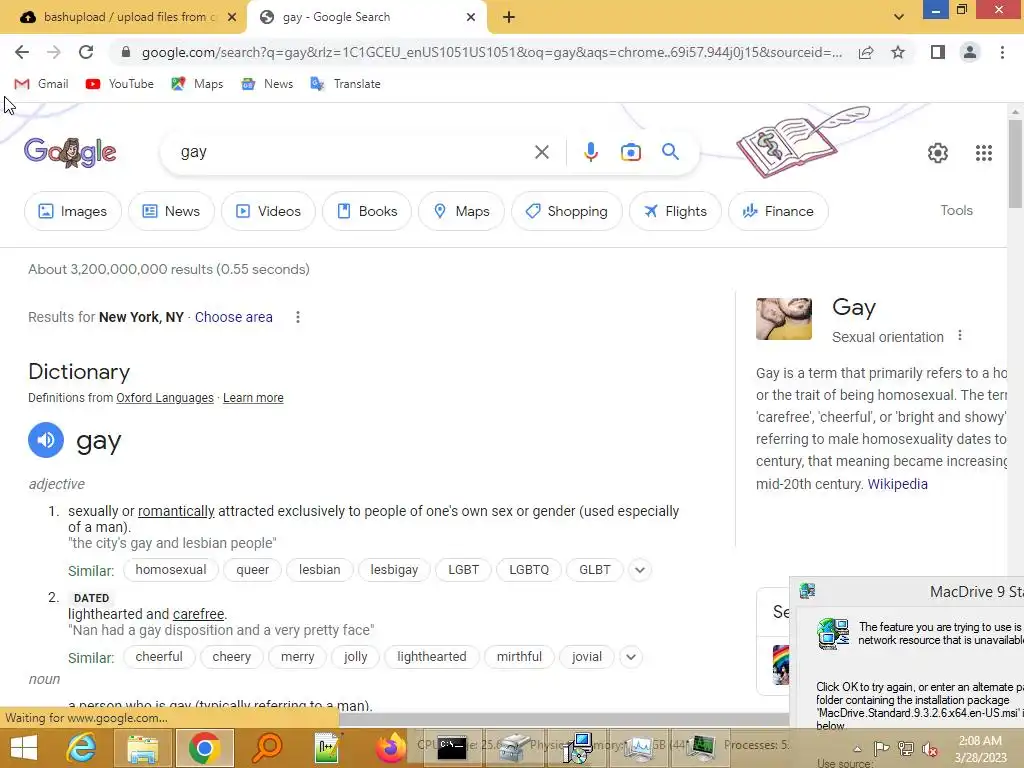Click the share page icon in address bar

[x=866, y=52]
